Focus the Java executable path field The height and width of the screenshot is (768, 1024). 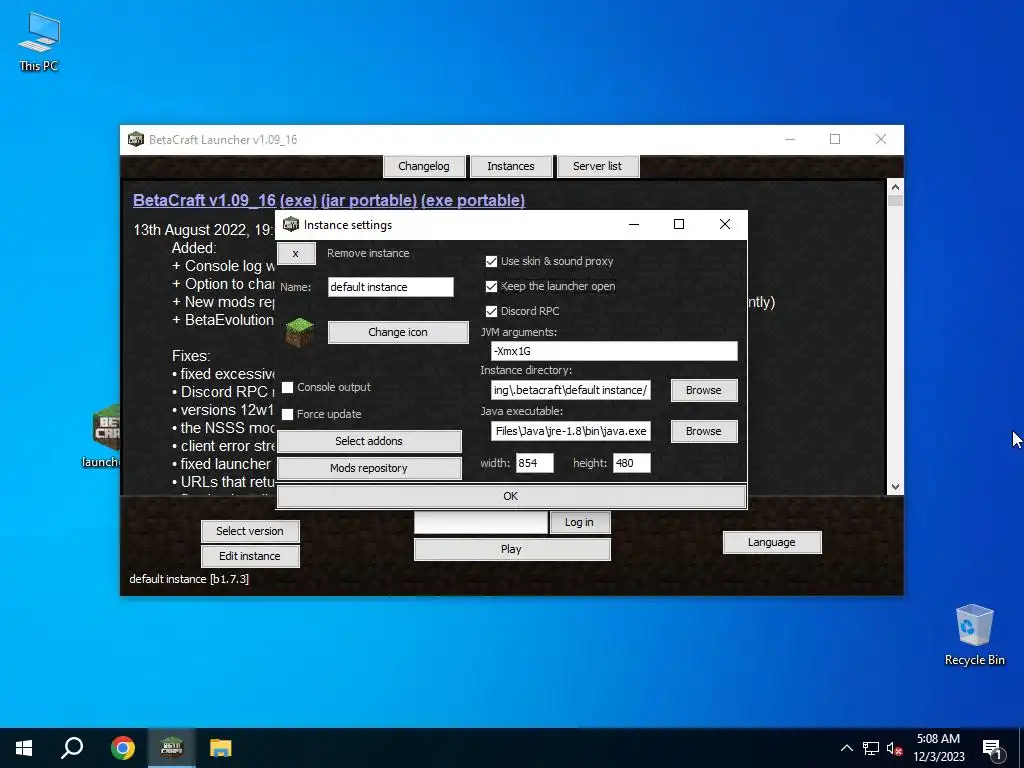(570, 431)
